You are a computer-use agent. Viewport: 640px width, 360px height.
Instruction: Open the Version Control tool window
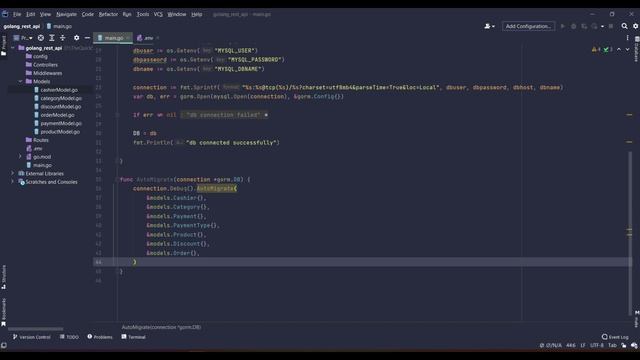31,337
